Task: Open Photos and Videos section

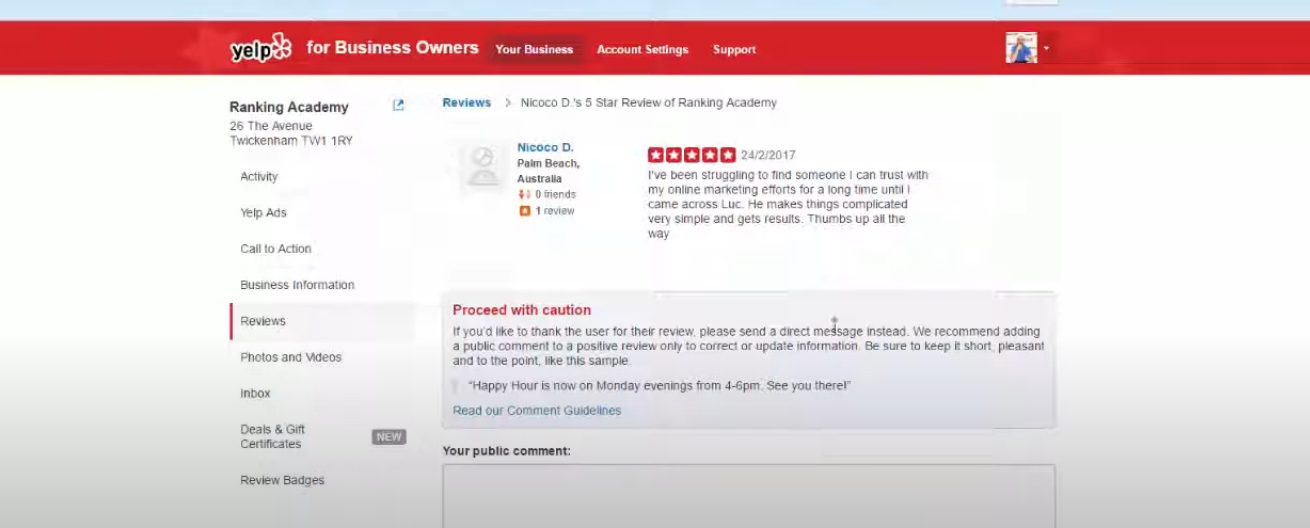Action: tap(291, 357)
